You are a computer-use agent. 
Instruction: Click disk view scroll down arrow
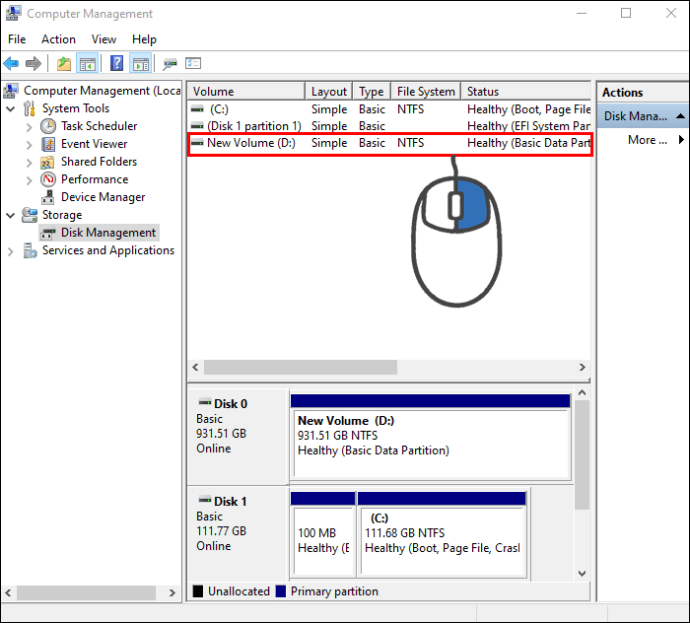point(582,573)
